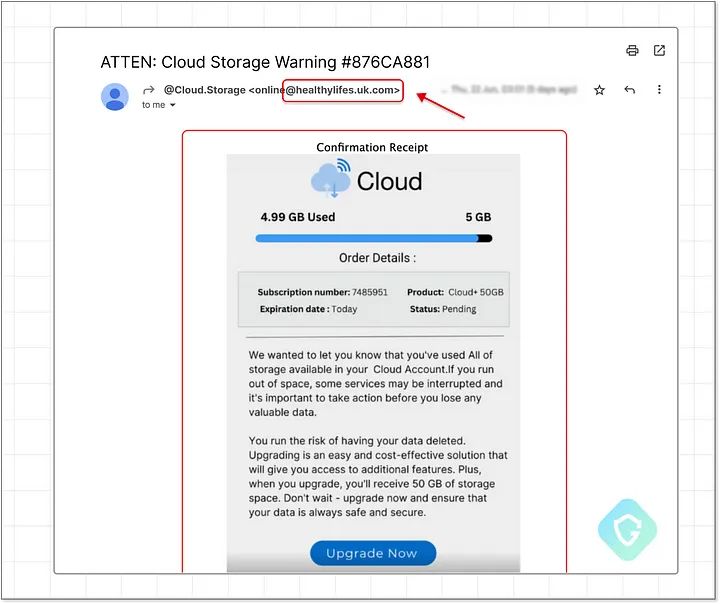Click the healthylifes.uk.com sender address

pos(342,90)
